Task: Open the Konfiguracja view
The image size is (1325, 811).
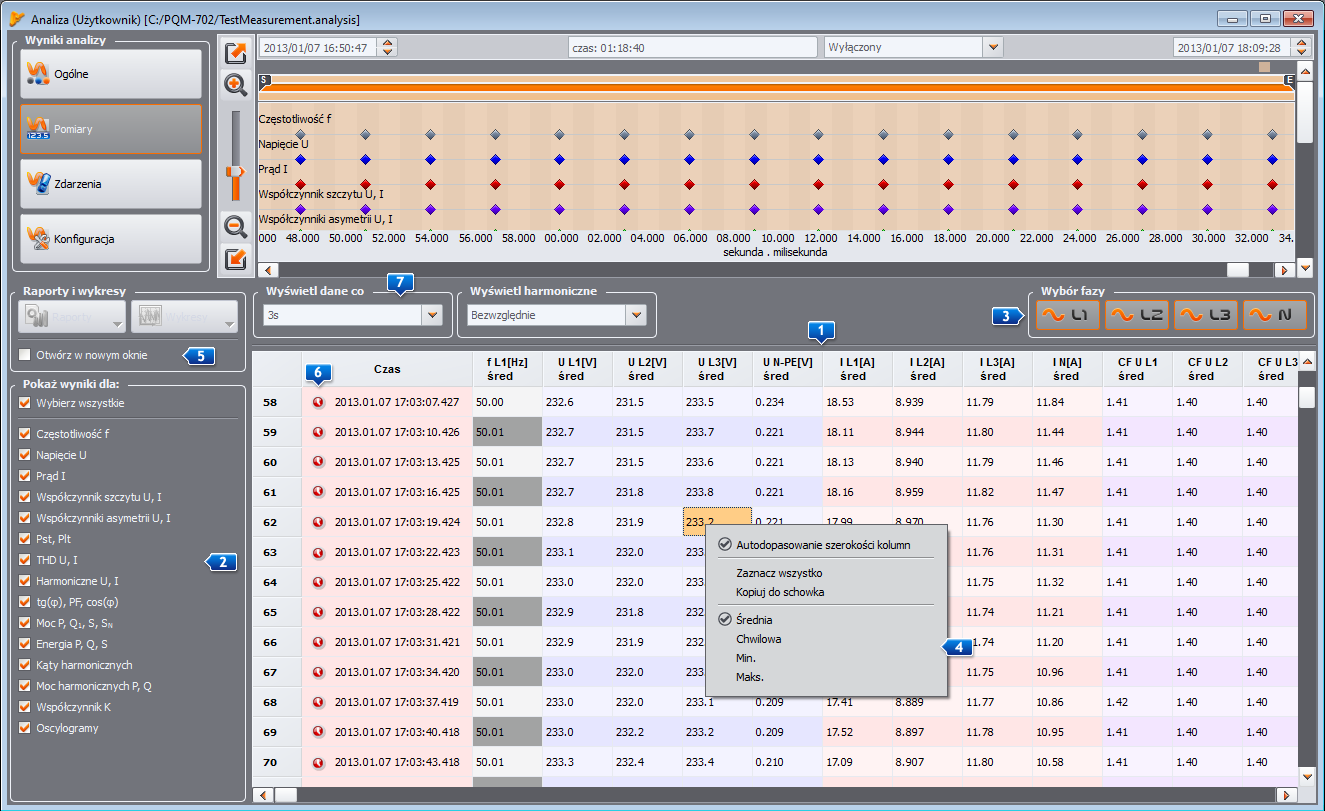Action: (110, 239)
